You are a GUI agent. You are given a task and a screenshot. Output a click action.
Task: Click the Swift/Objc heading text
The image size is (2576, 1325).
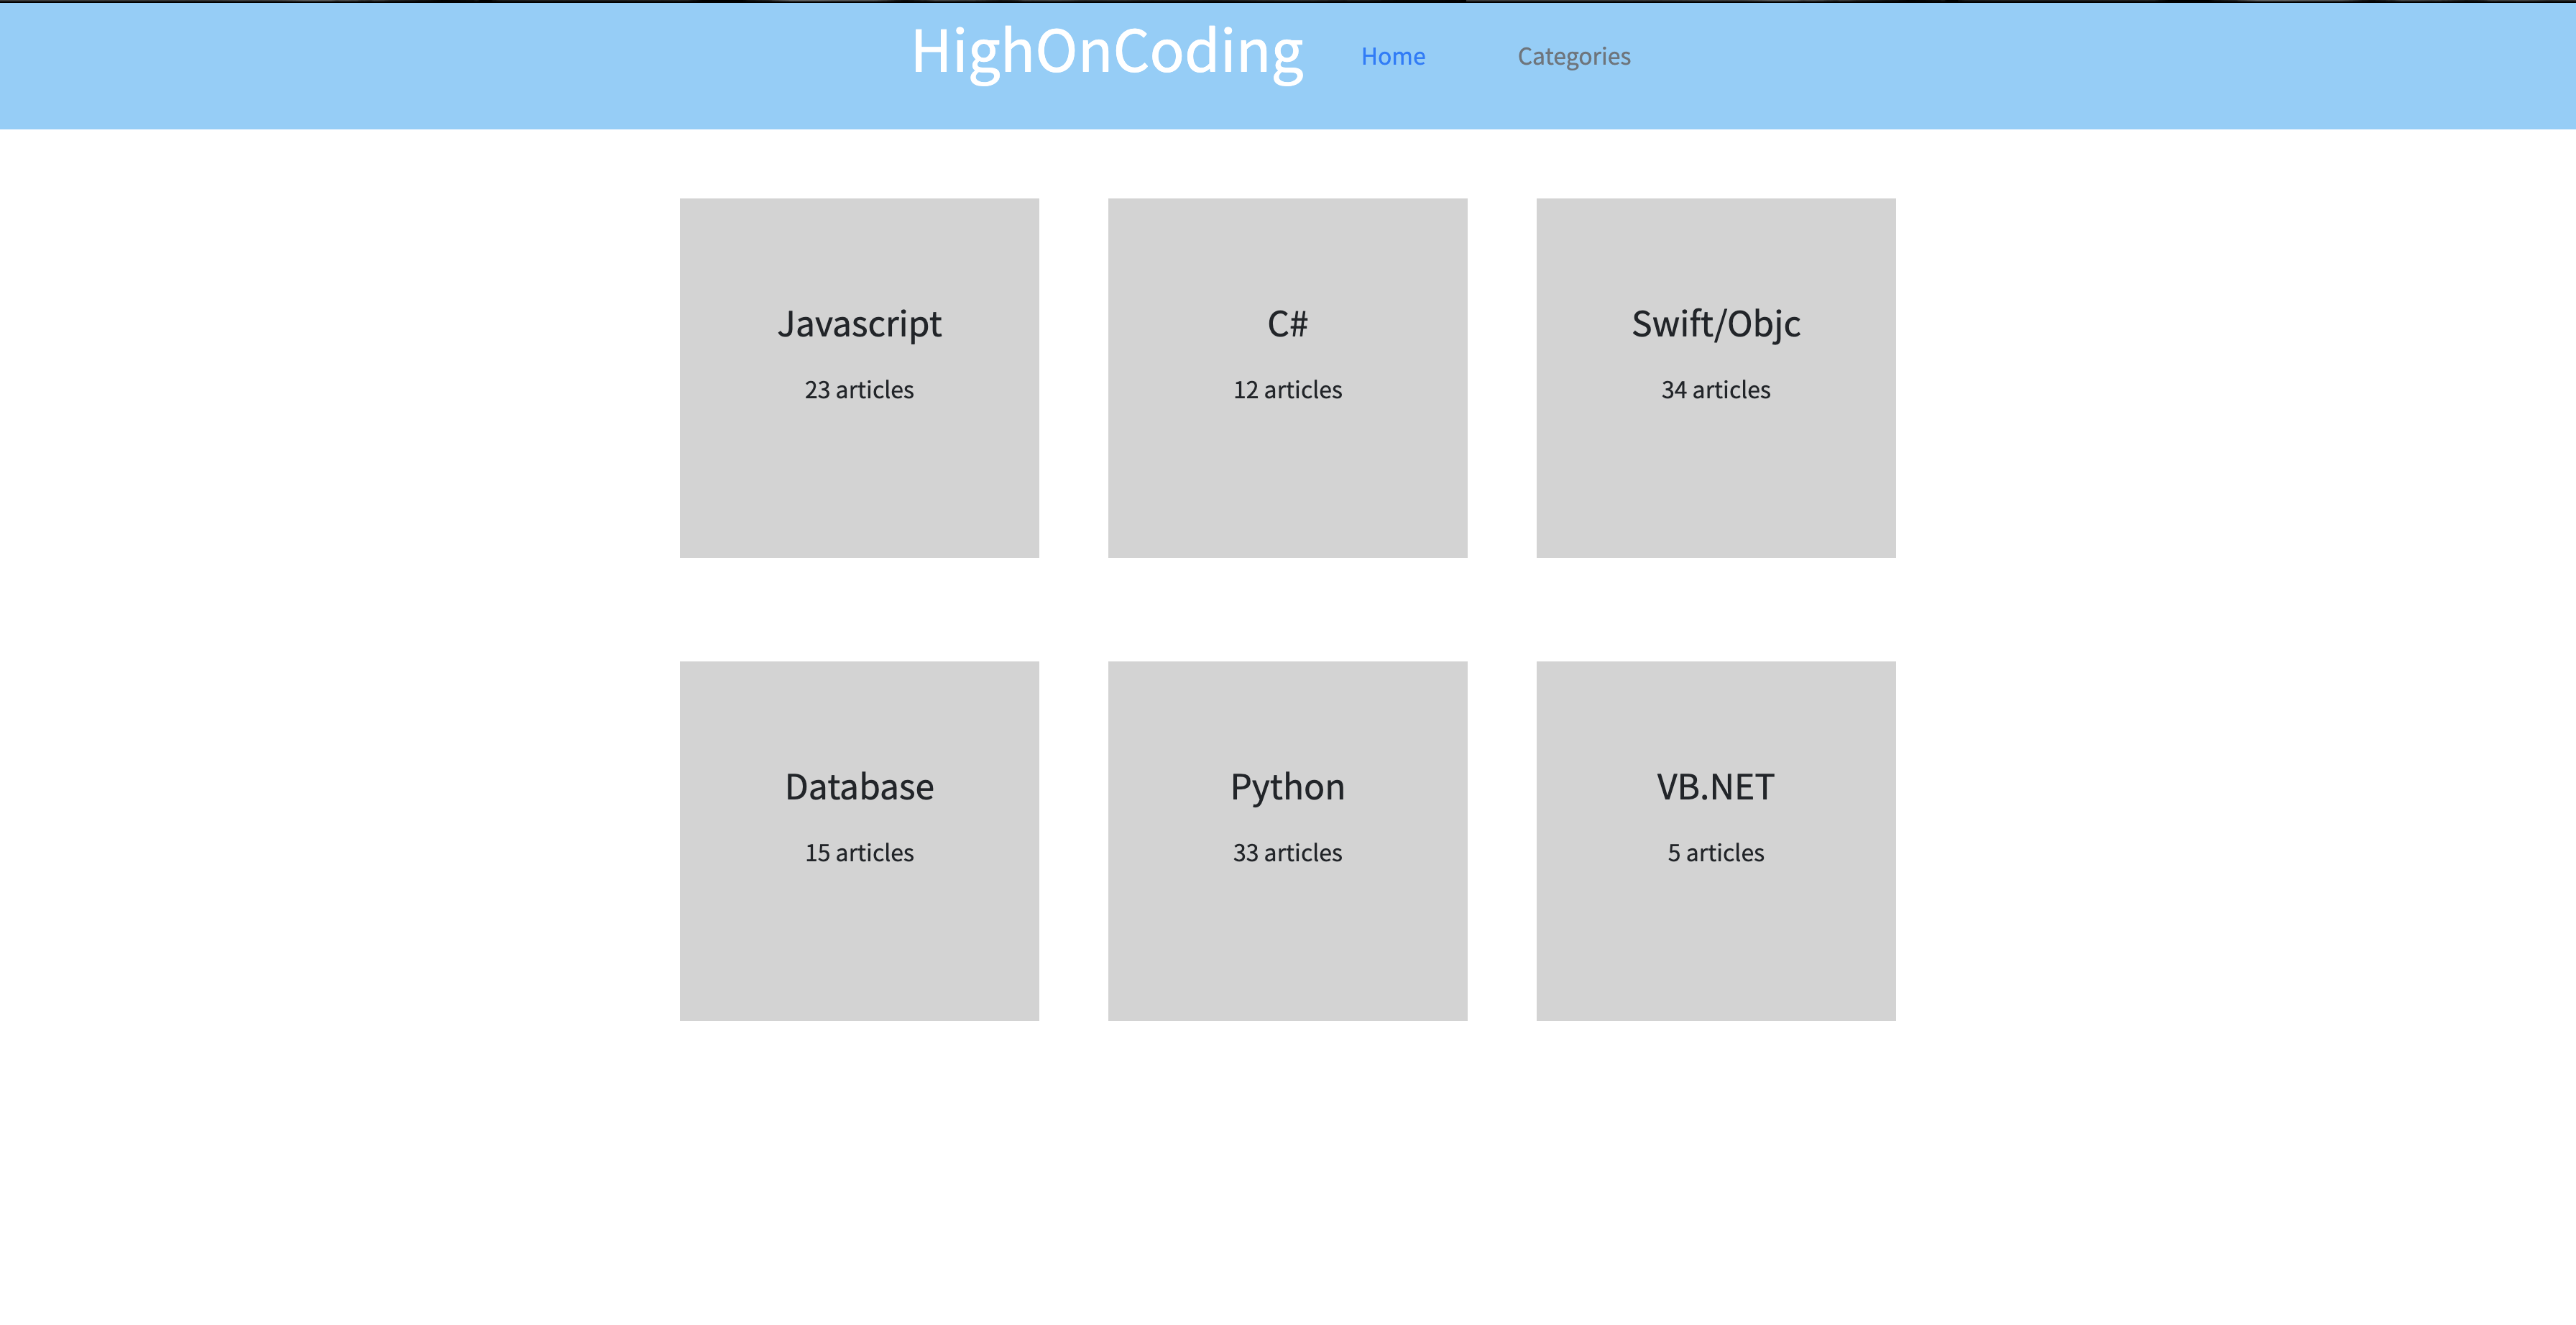click(1715, 324)
